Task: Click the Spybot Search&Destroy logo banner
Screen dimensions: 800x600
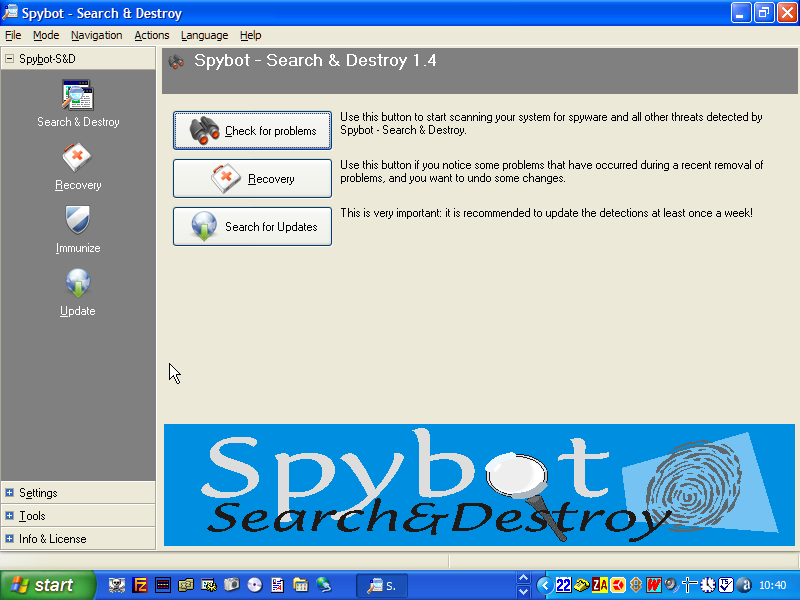Action: point(479,485)
